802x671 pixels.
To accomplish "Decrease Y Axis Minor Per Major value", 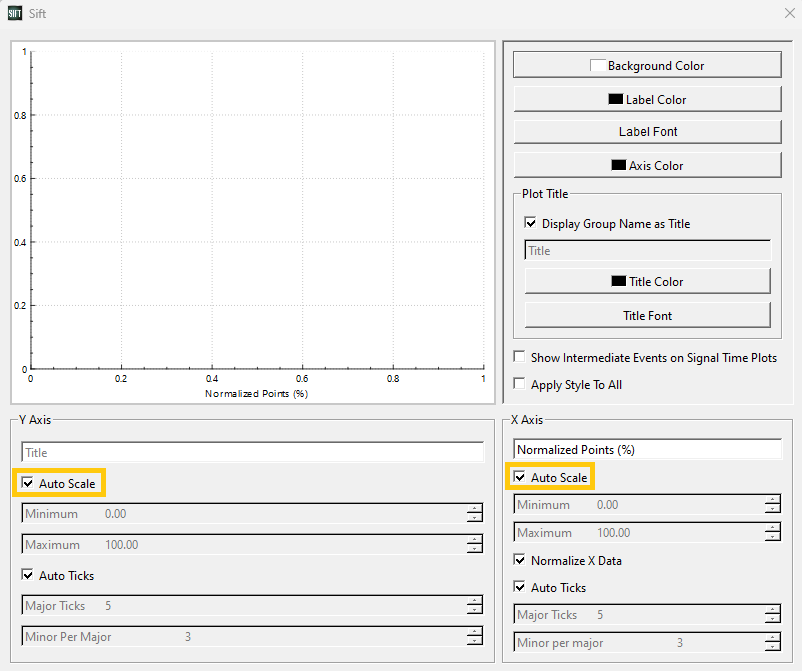I will pos(475,641).
